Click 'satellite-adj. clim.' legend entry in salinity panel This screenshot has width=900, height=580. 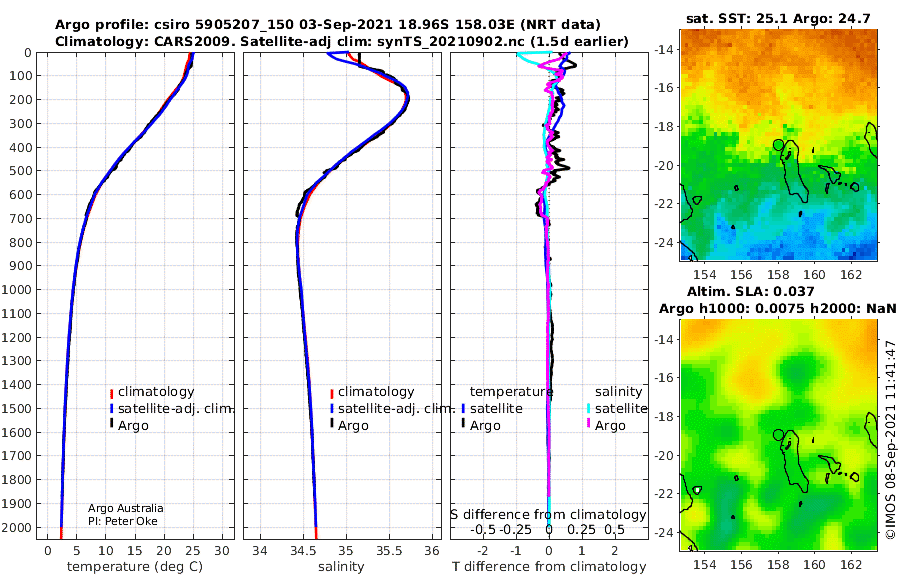(396, 409)
